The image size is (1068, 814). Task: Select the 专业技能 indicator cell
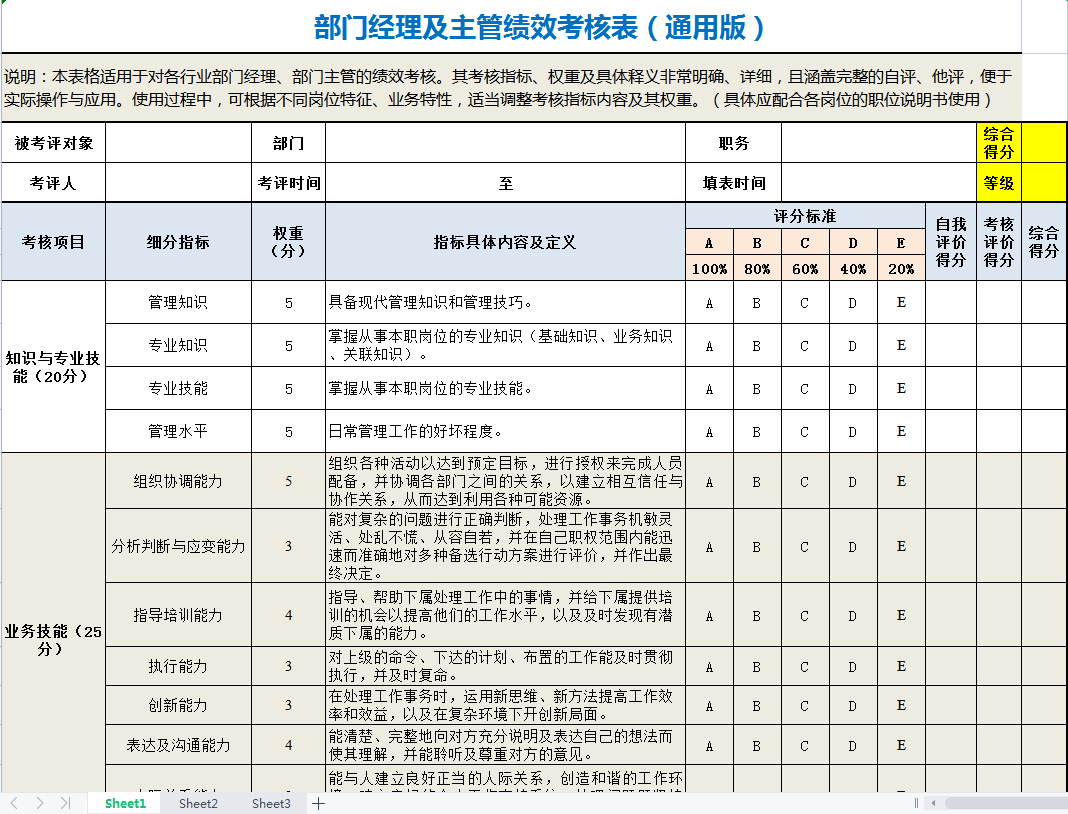click(x=178, y=388)
